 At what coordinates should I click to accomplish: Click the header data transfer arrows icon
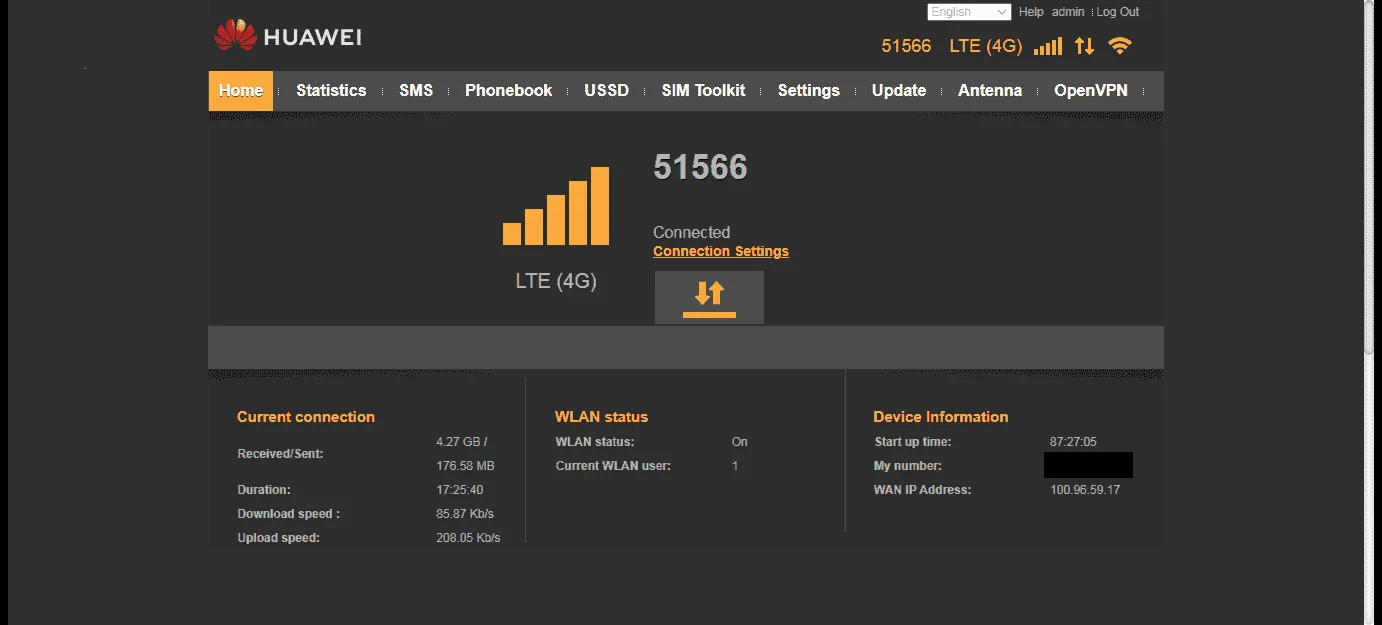tap(1085, 46)
